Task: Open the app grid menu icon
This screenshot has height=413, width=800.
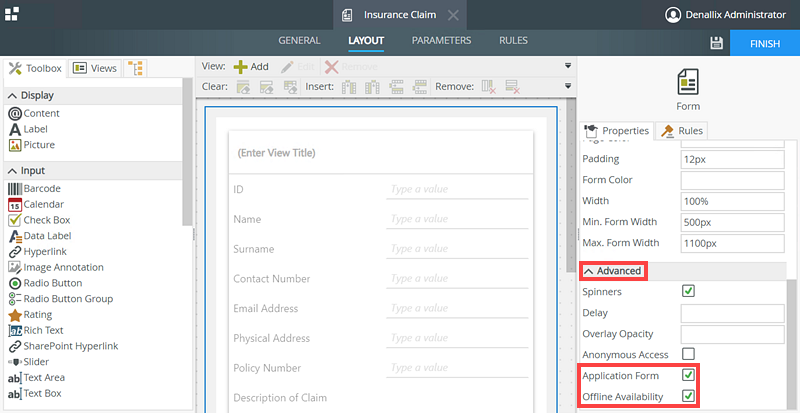Action: pos(11,14)
